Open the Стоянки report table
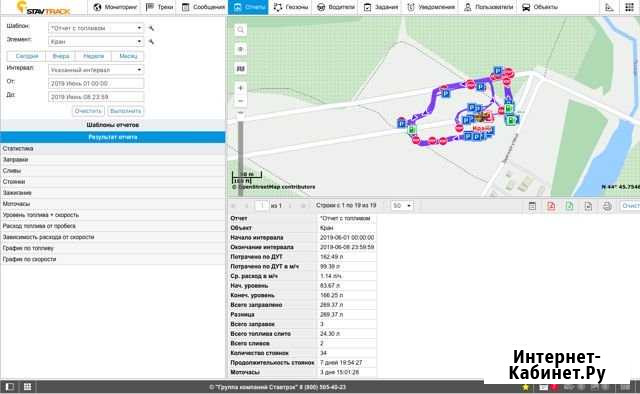 (113, 182)
